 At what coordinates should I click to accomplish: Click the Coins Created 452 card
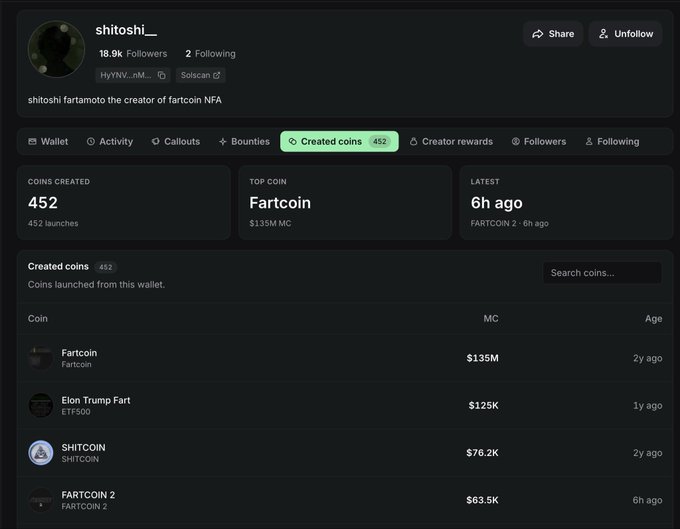124,202
